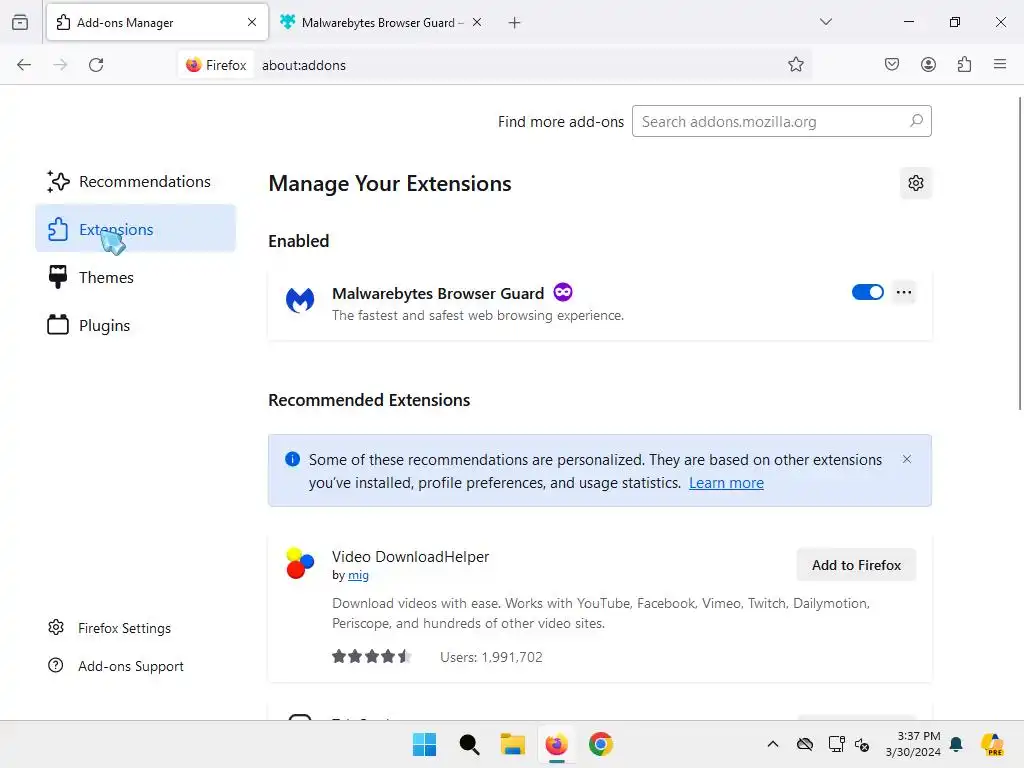Screen dimensions: 1024x768
Task: Click the taskbar clock showing 3:37 PM
Action: click(913, 744)
